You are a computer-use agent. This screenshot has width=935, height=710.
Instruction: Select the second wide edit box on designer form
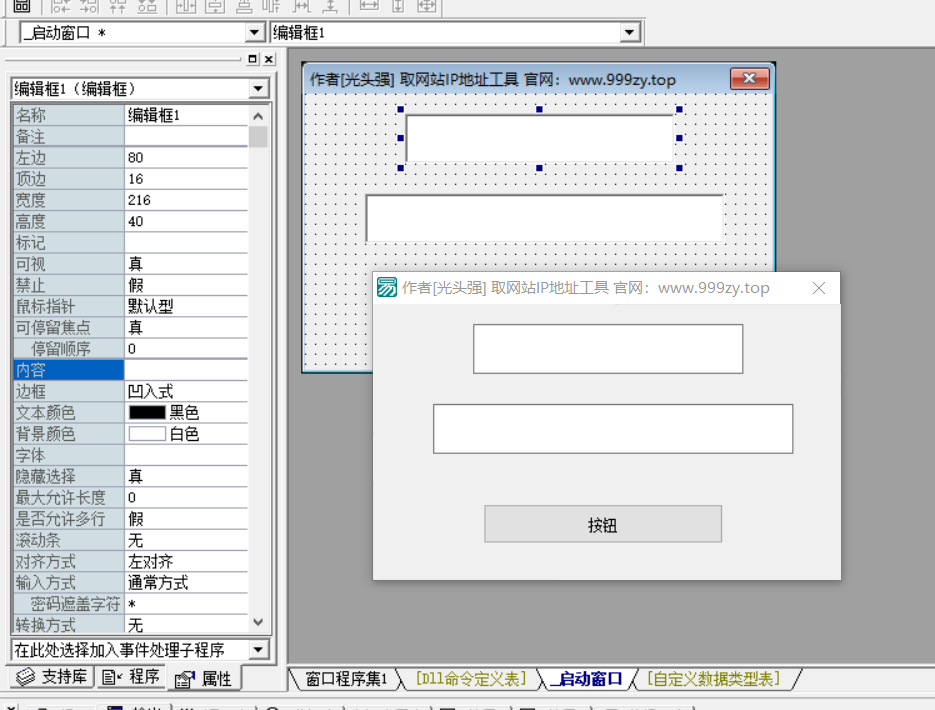pos(544,218)
